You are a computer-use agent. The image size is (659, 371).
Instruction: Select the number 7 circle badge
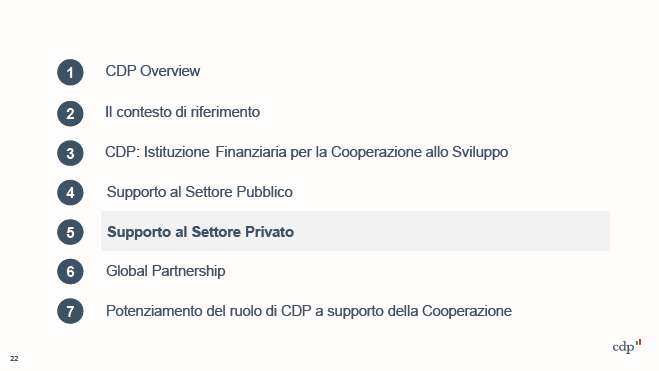coord(70,311)
